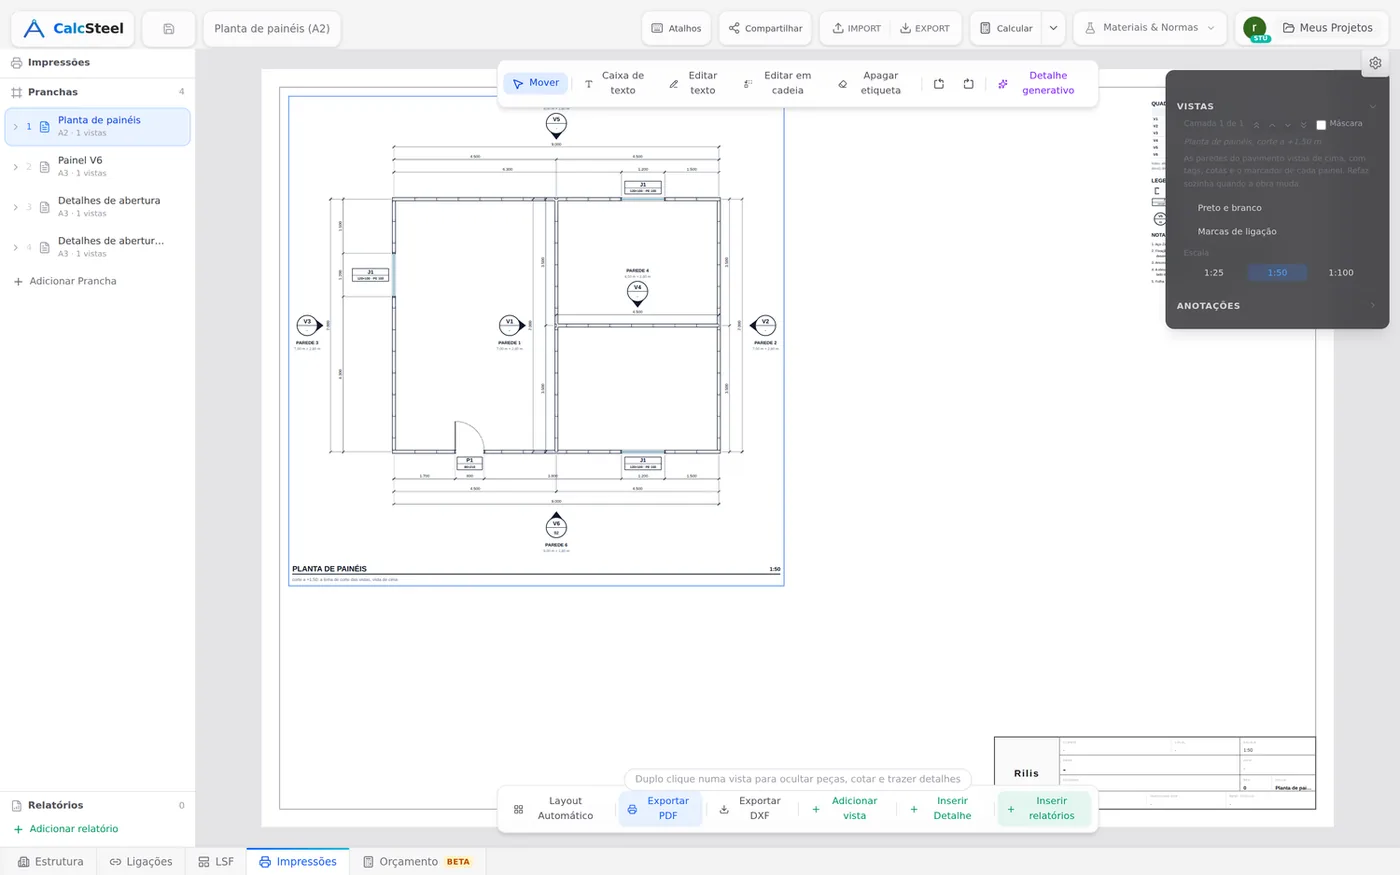Screen dimensions: 1400x875
Task: Activate the Caixa de texto tool
Action: click(614, 83)
